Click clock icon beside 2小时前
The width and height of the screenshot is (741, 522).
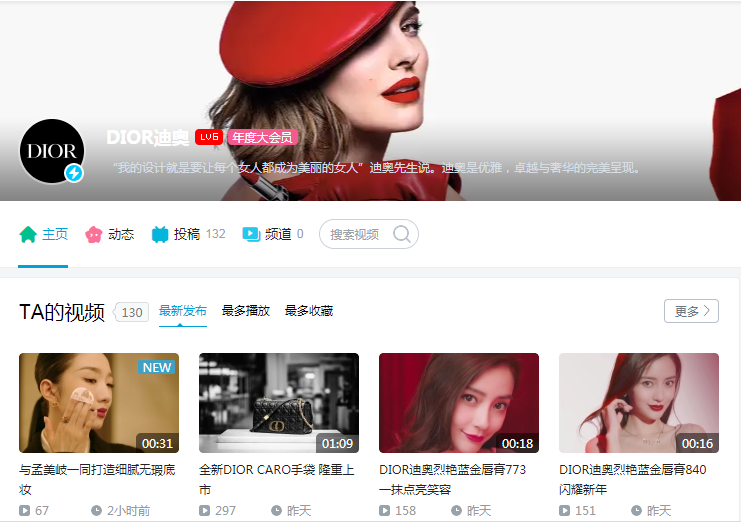pos(96,511)
